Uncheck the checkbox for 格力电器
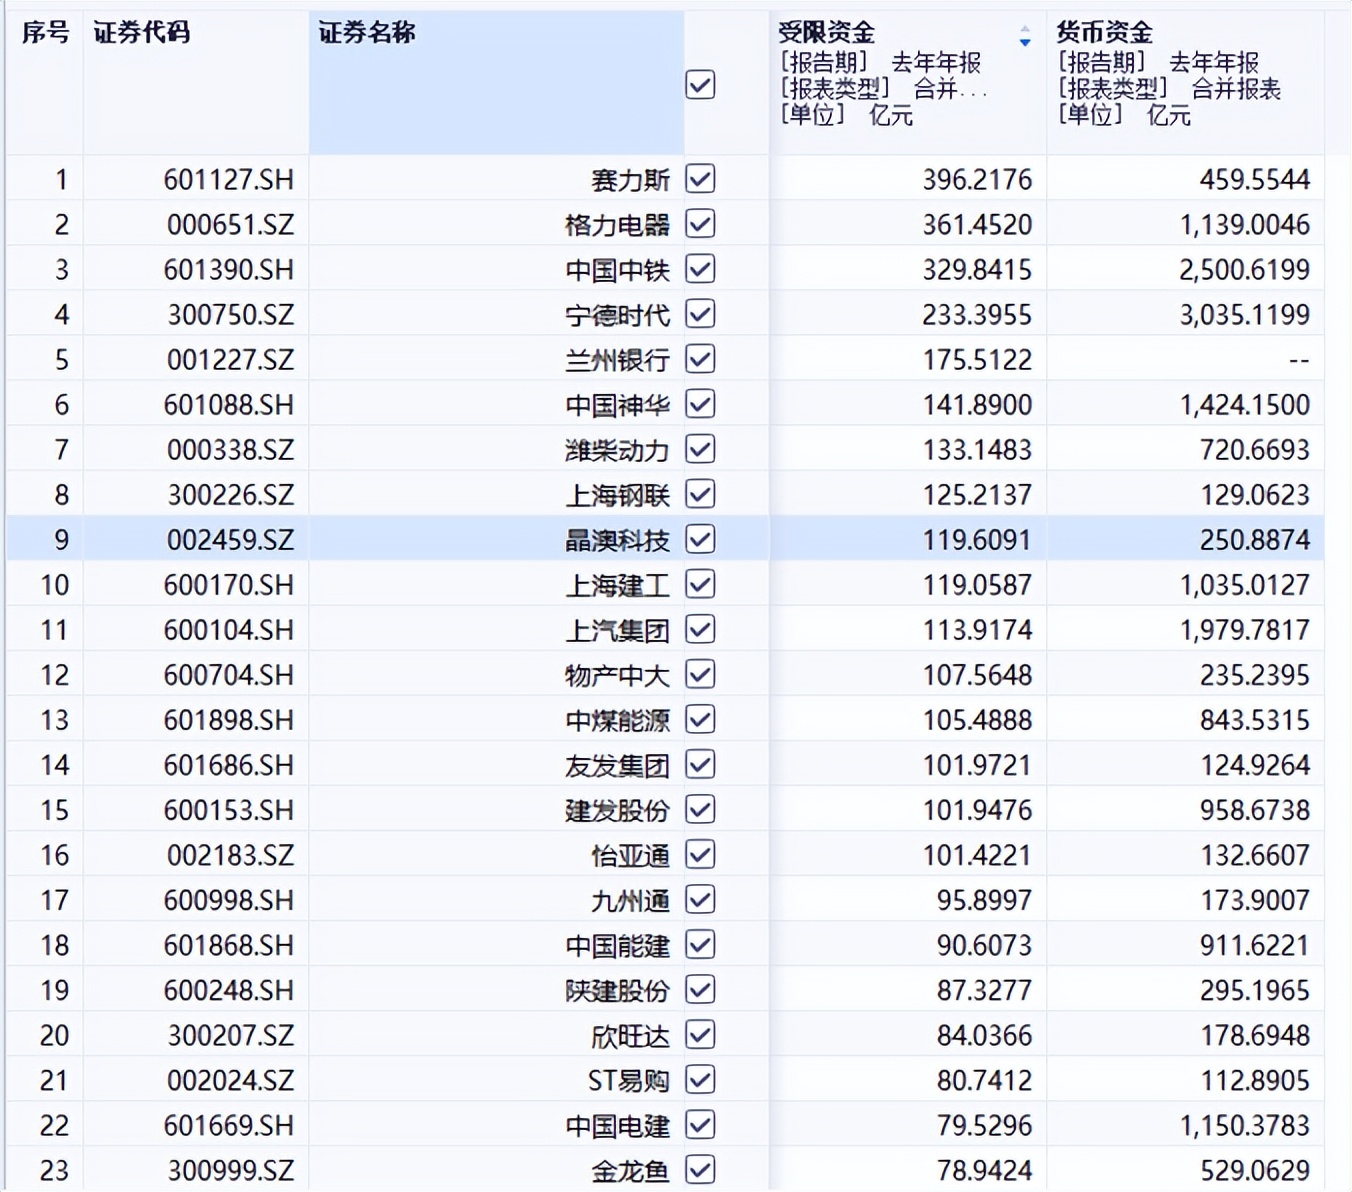This screenshot has height=1192, width=1352. coord(700,224)
